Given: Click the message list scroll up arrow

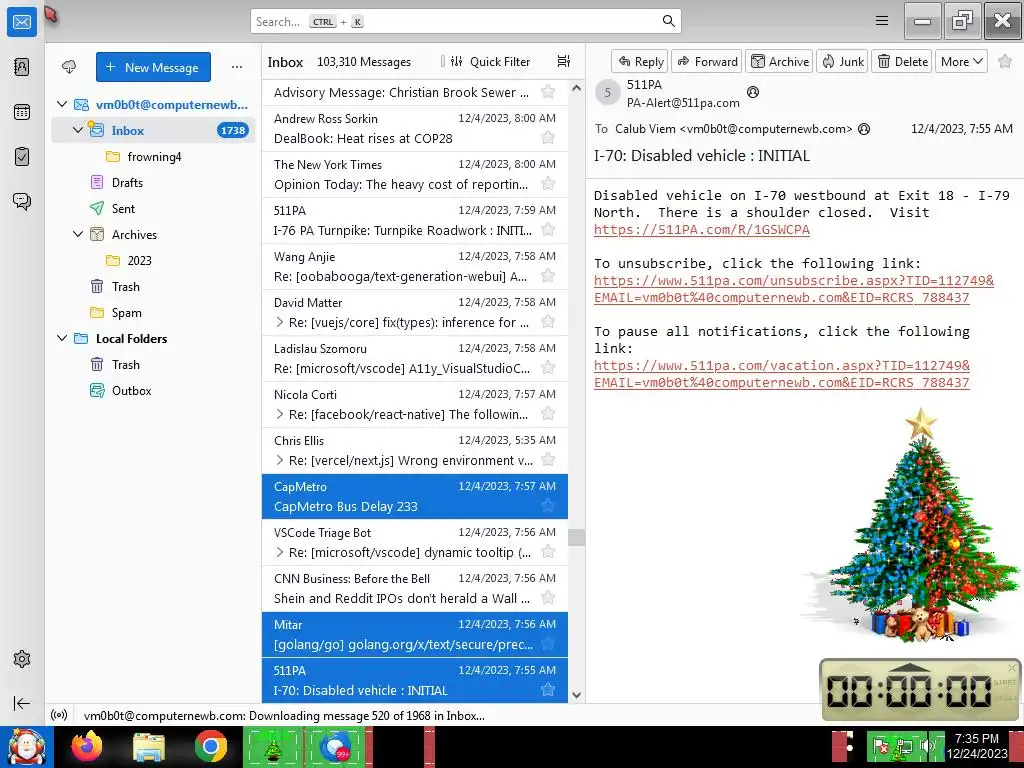Looking at the screenshot, I should pos(576,88).
